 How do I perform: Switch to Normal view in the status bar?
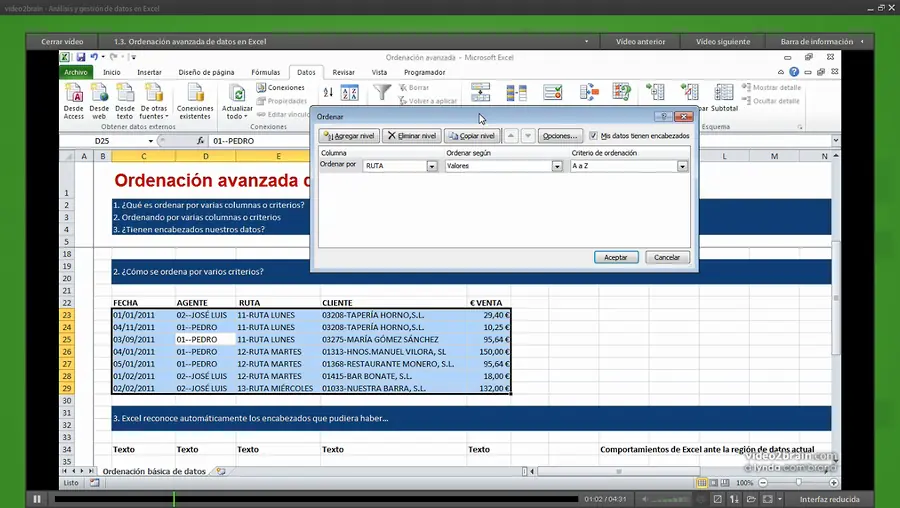coord(701,483)
